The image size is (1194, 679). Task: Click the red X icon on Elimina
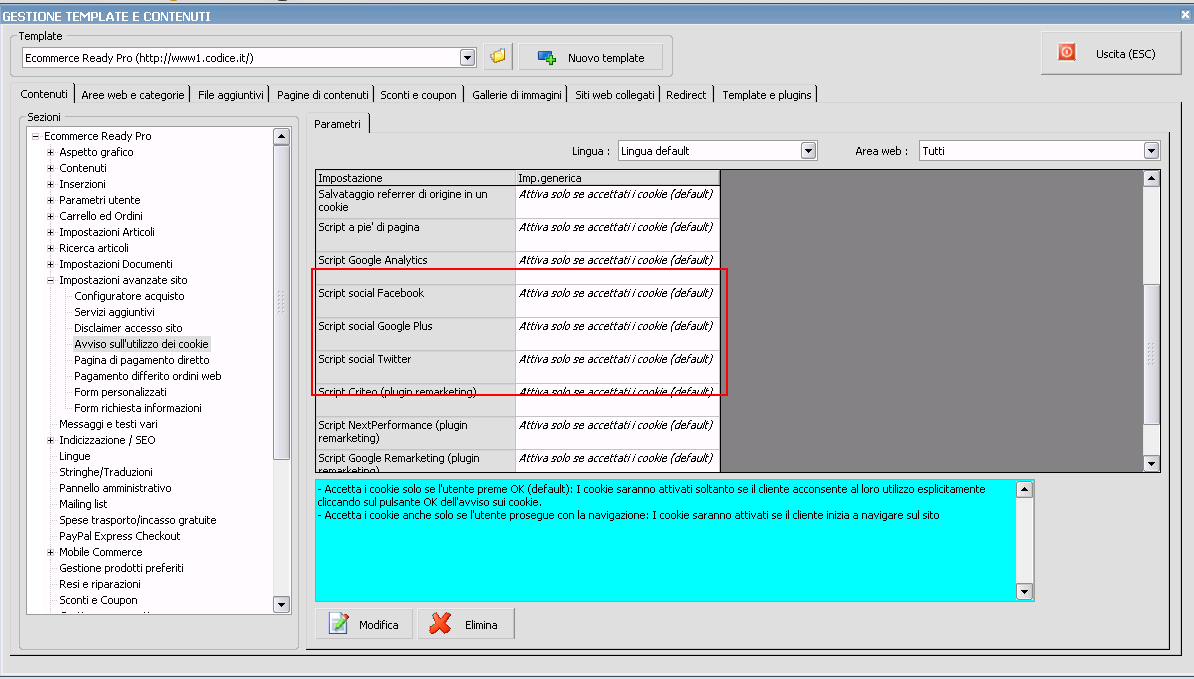point(440,623)
